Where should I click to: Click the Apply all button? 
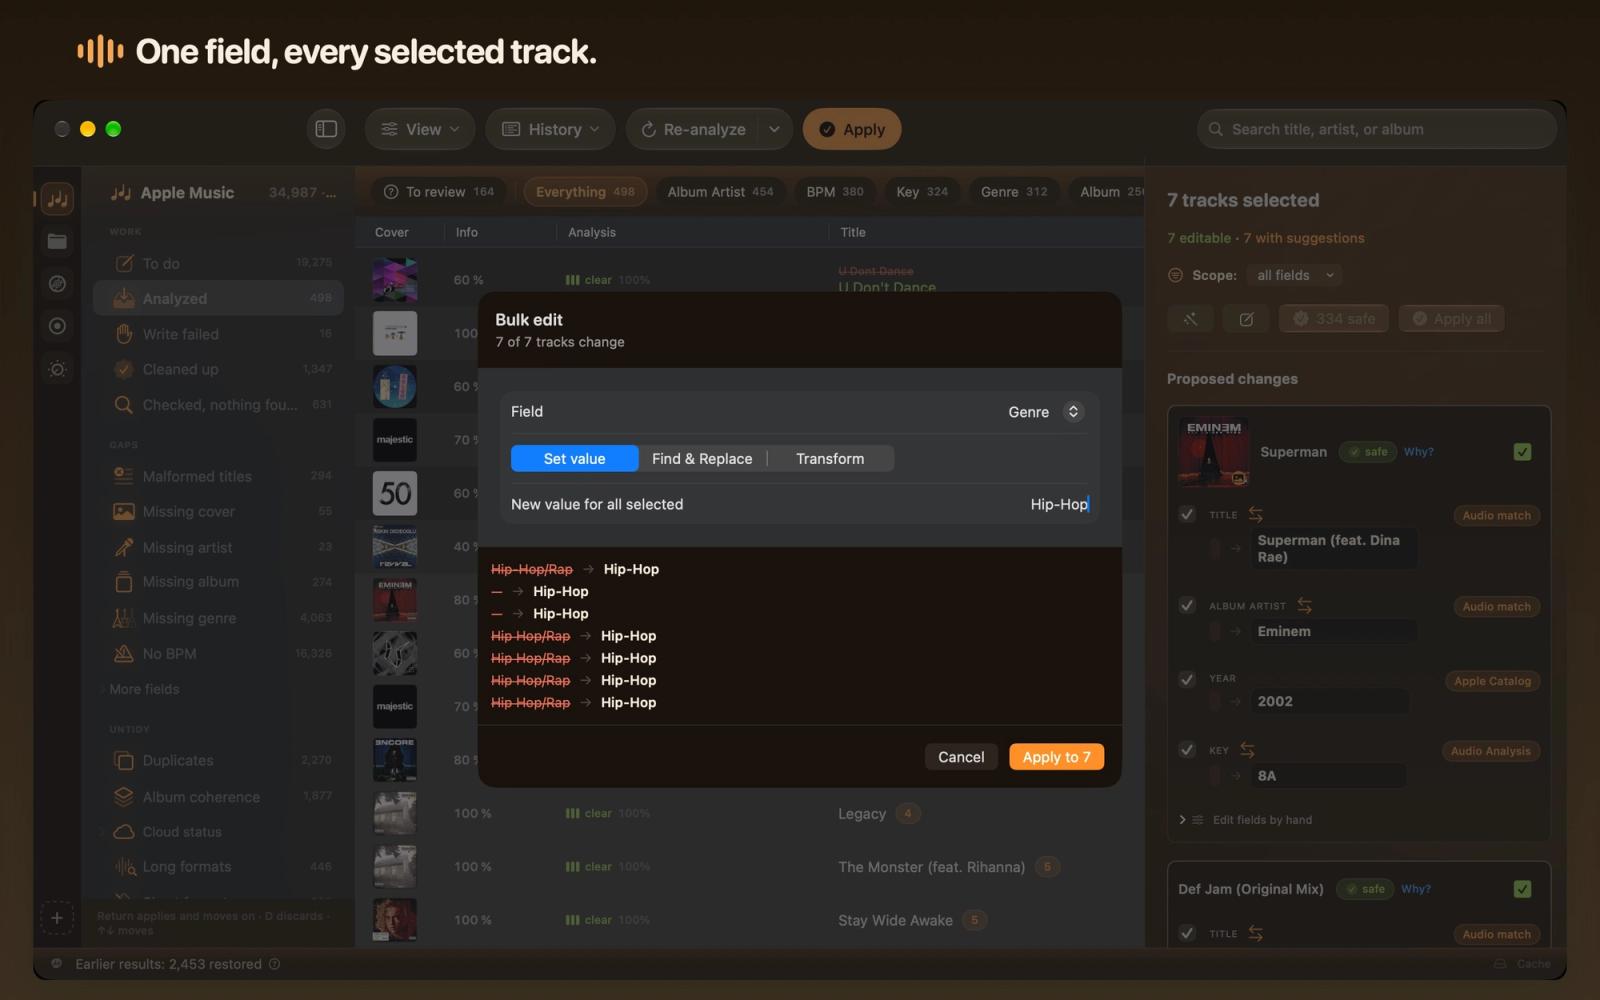point(1451,319)
